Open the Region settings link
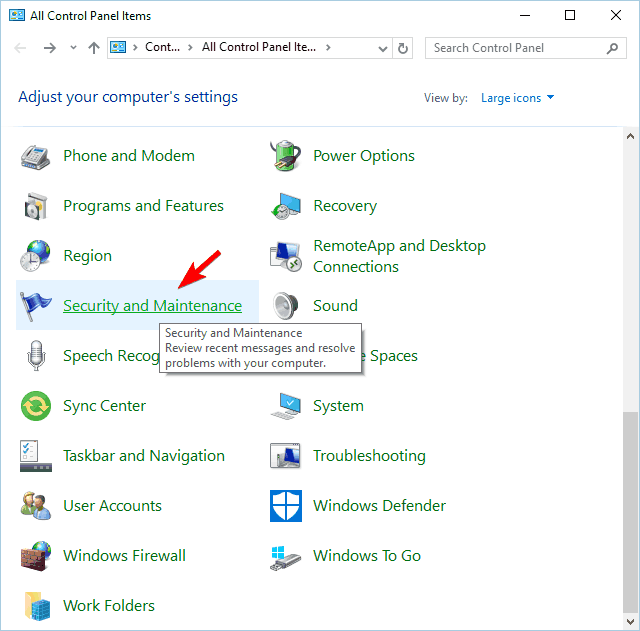Viewport: 640px width, 631px height. point(87,256)
